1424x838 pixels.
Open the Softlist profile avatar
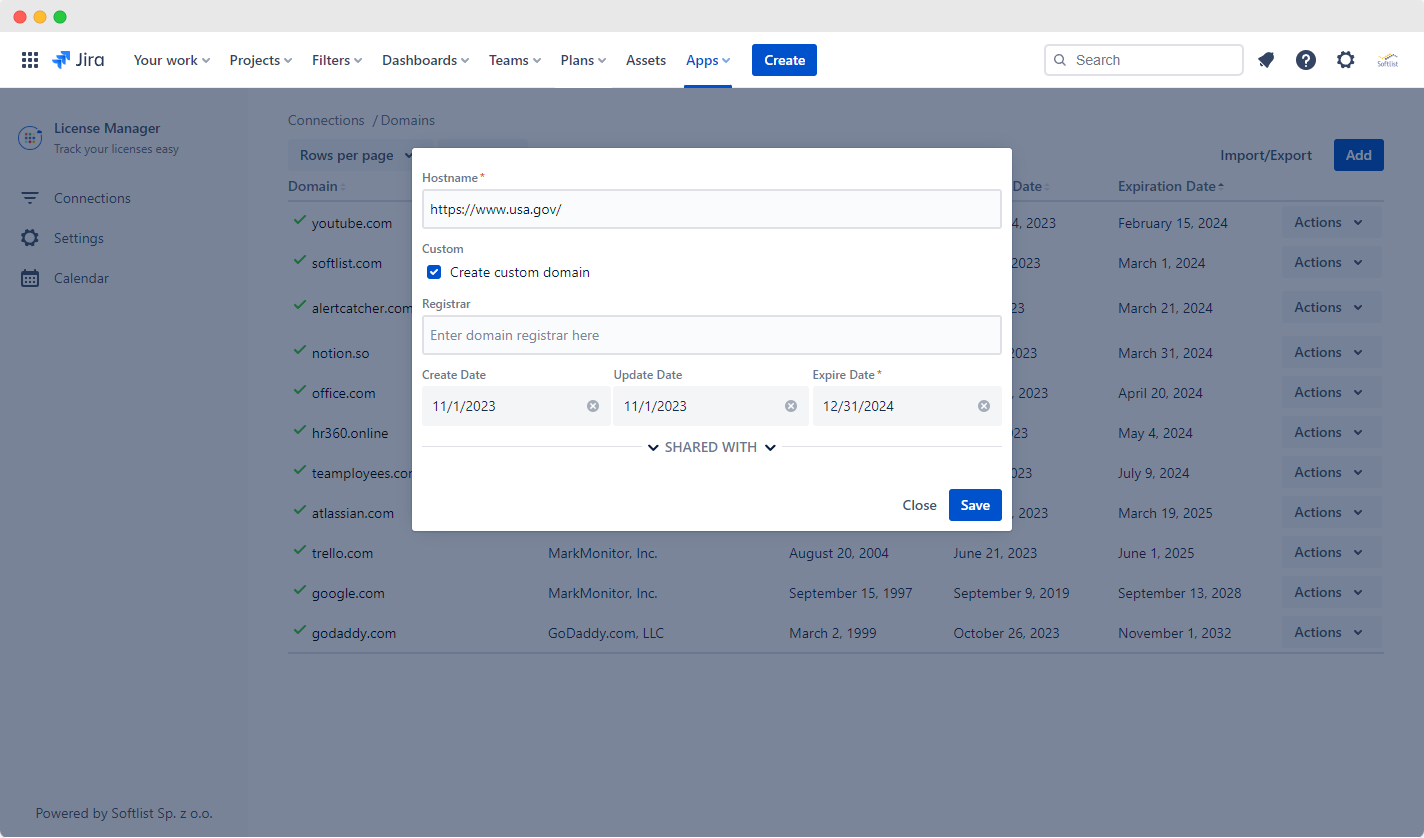[1387, 60]
